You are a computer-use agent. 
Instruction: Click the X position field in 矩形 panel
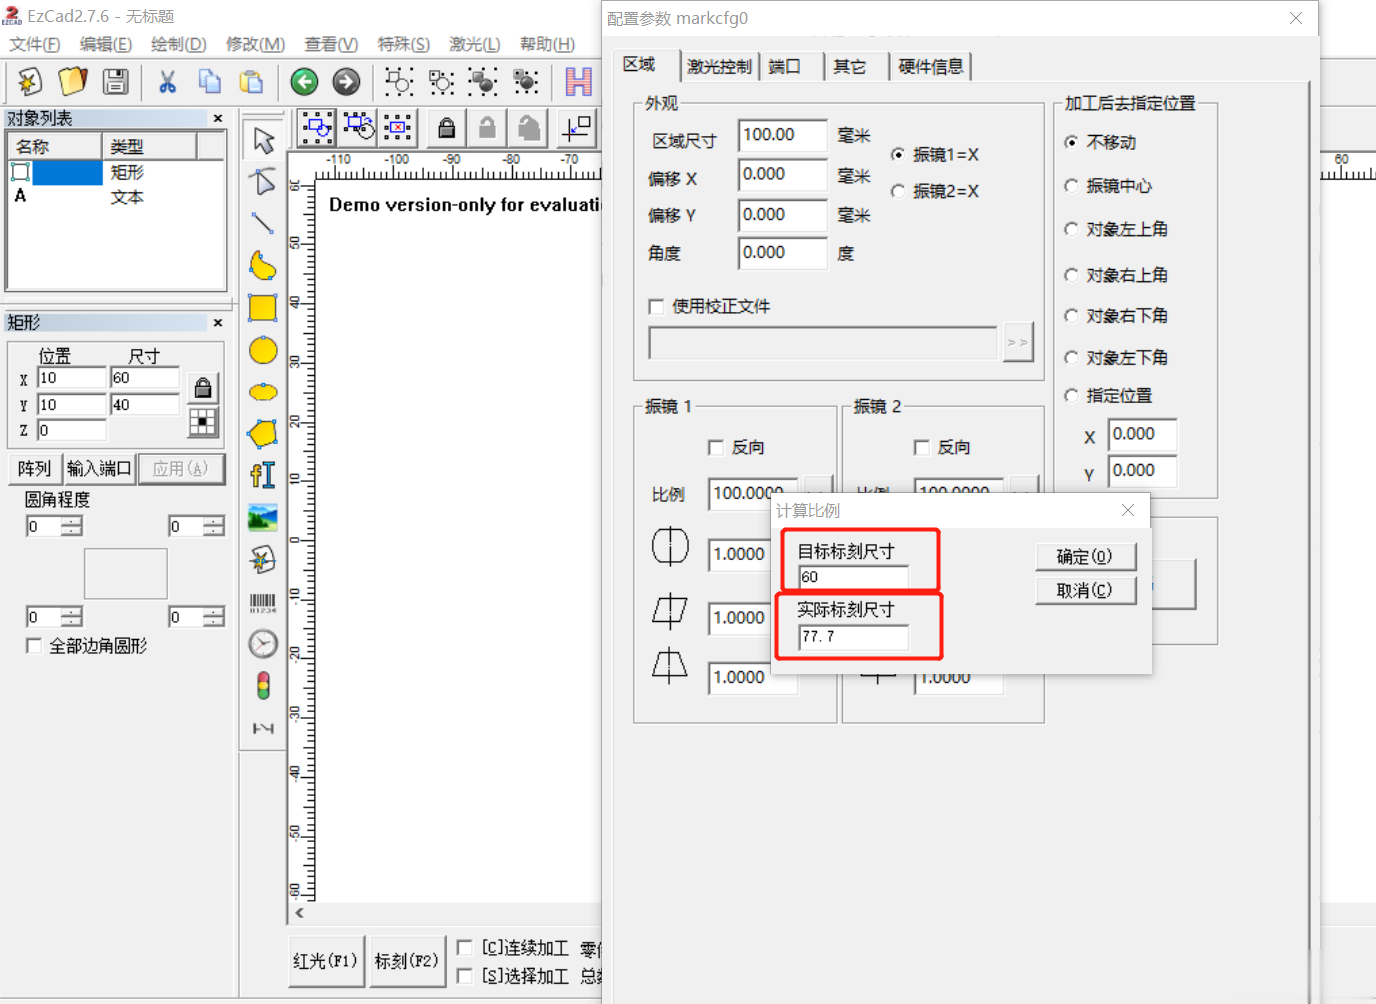click(x=71, y=378)
